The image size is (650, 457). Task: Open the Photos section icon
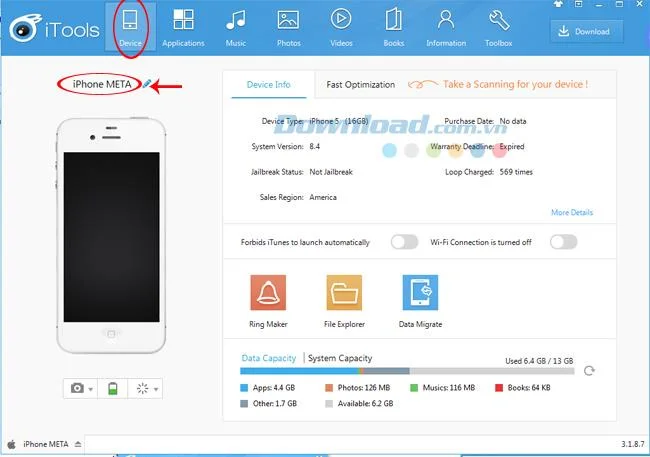point(288,19)
